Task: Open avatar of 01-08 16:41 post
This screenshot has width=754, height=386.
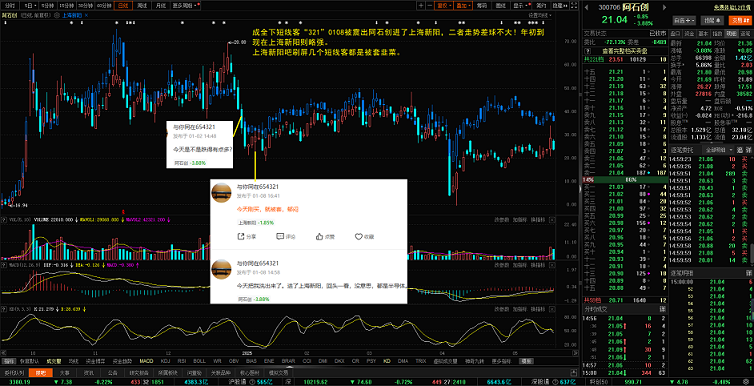Action: (222, 192)
